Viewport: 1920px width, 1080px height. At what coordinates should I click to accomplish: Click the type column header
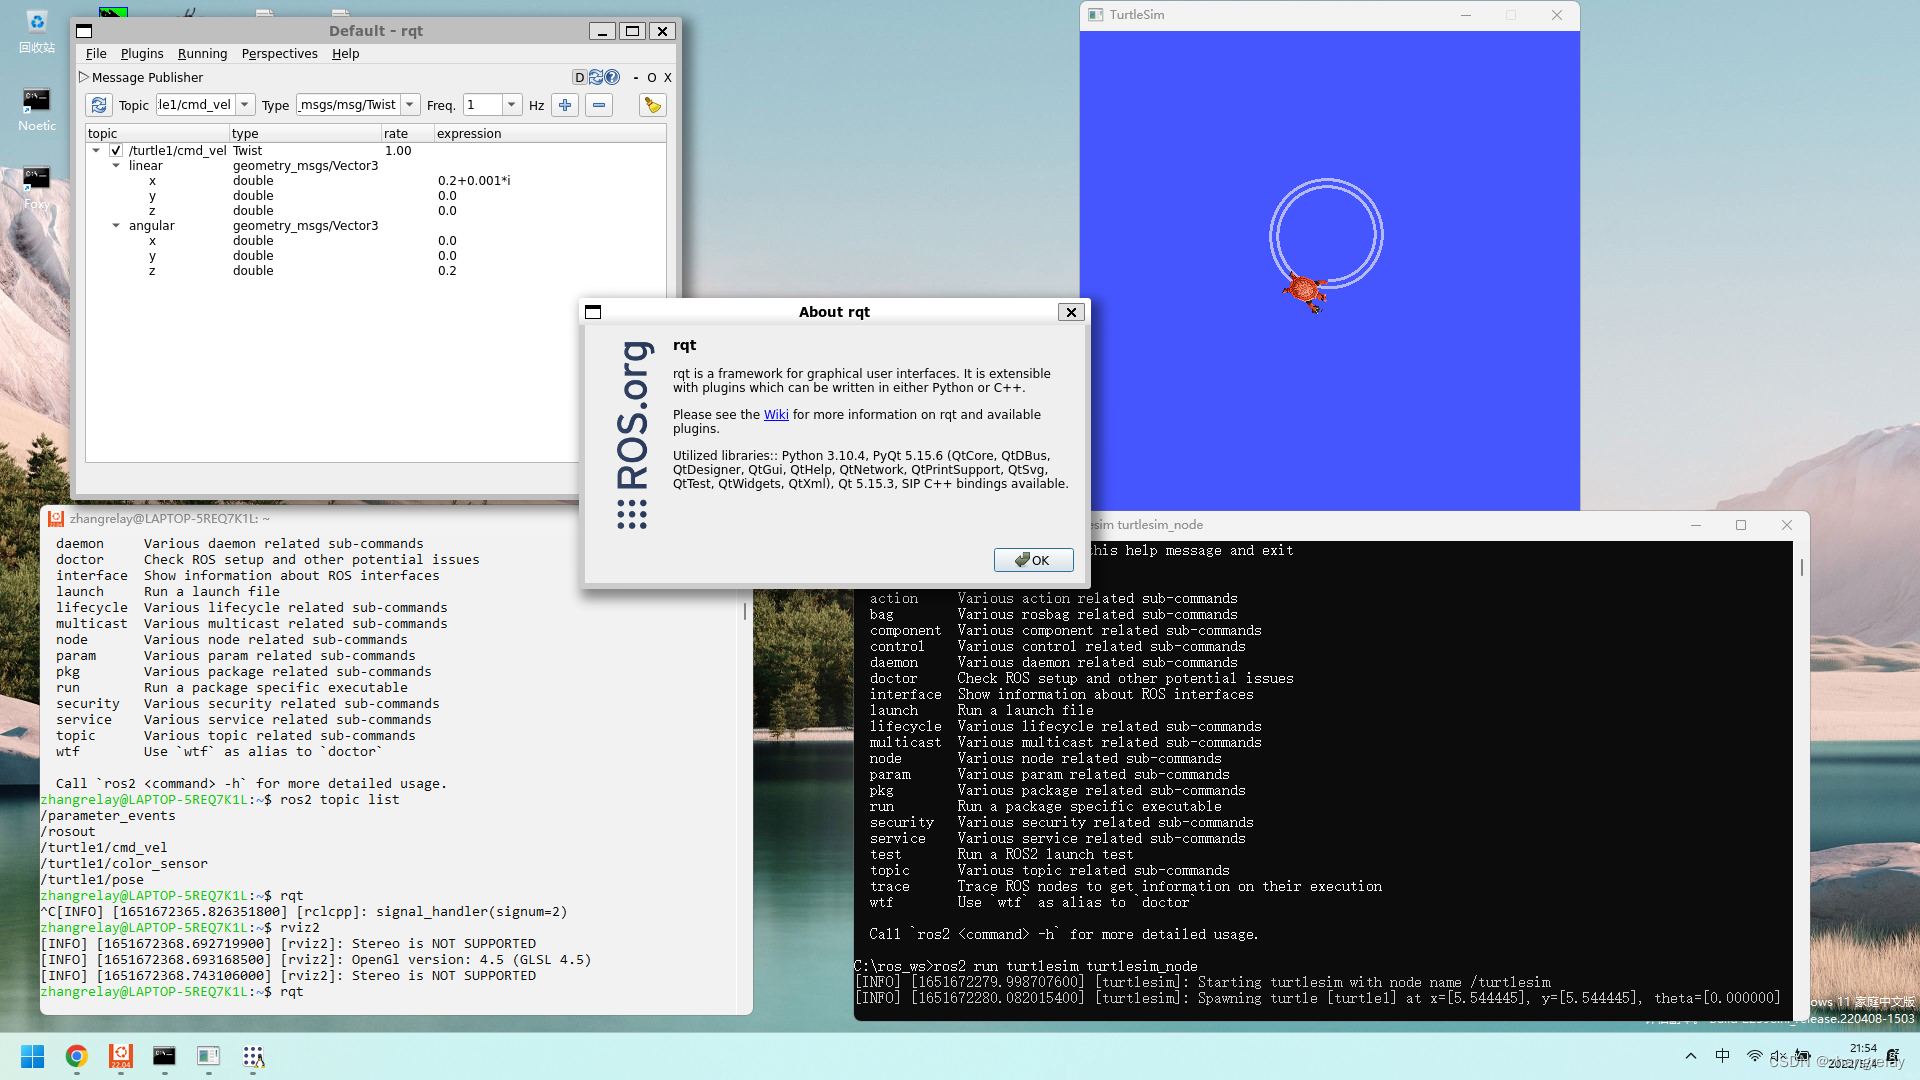(x=306, y=134)
